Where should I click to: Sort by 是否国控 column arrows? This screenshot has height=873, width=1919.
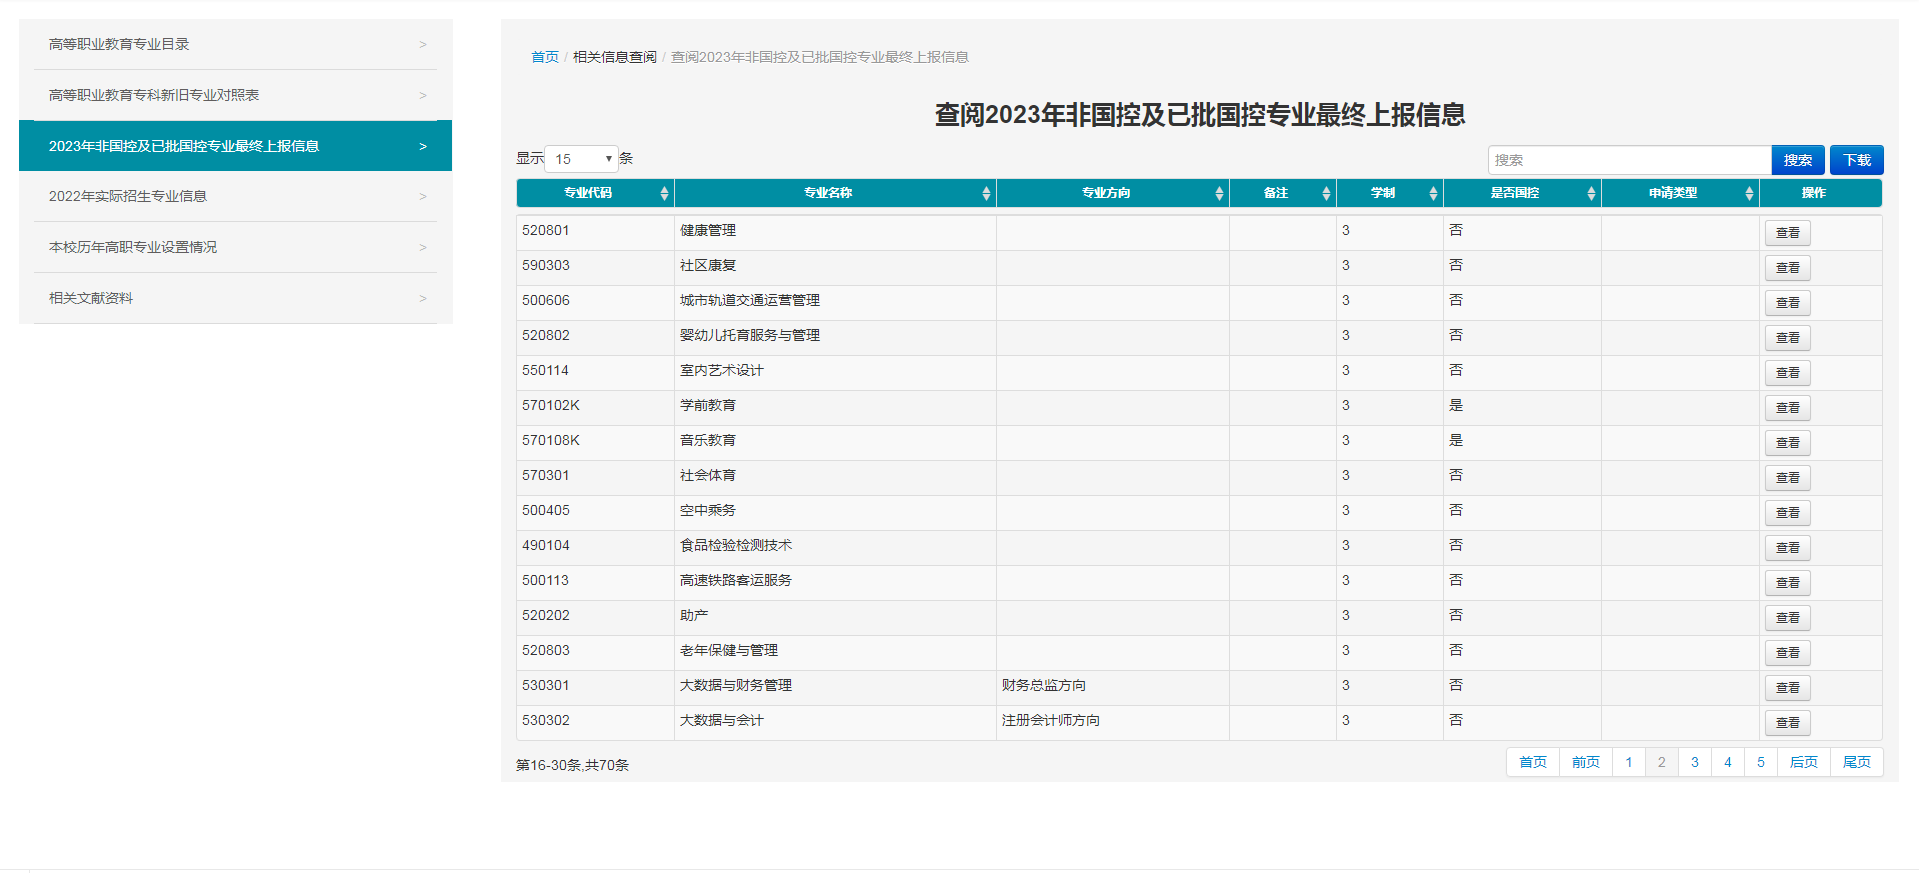pyautogui.click(x=1591, y=194)
